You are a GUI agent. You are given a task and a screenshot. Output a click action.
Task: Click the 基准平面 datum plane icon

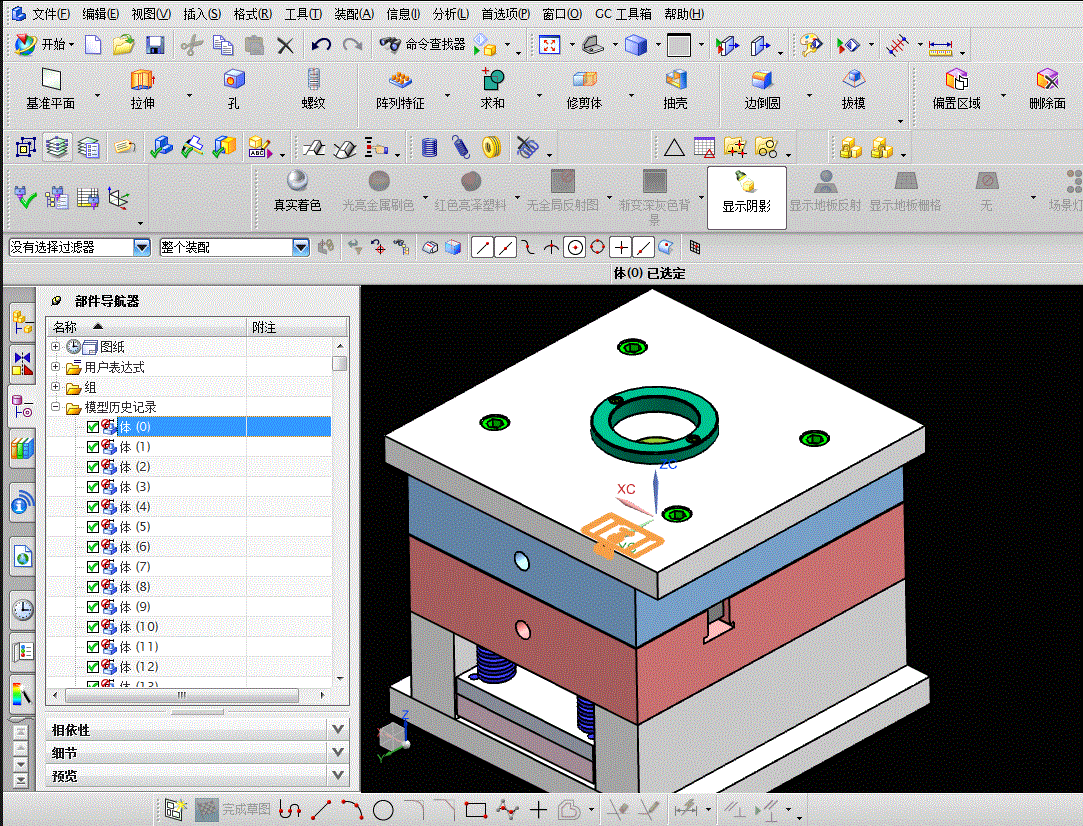coord(50,80)
